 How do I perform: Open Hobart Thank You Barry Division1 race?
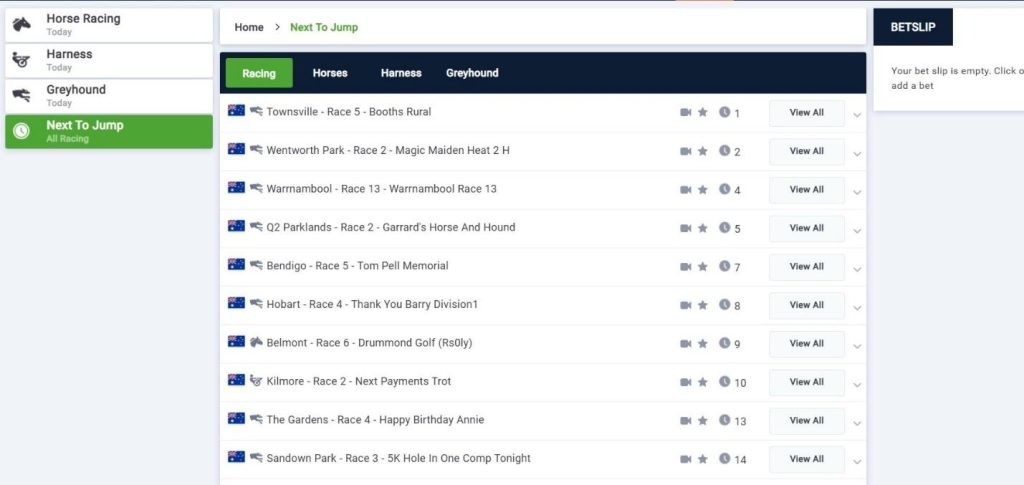pyautogui.click(x=372, y=304)
